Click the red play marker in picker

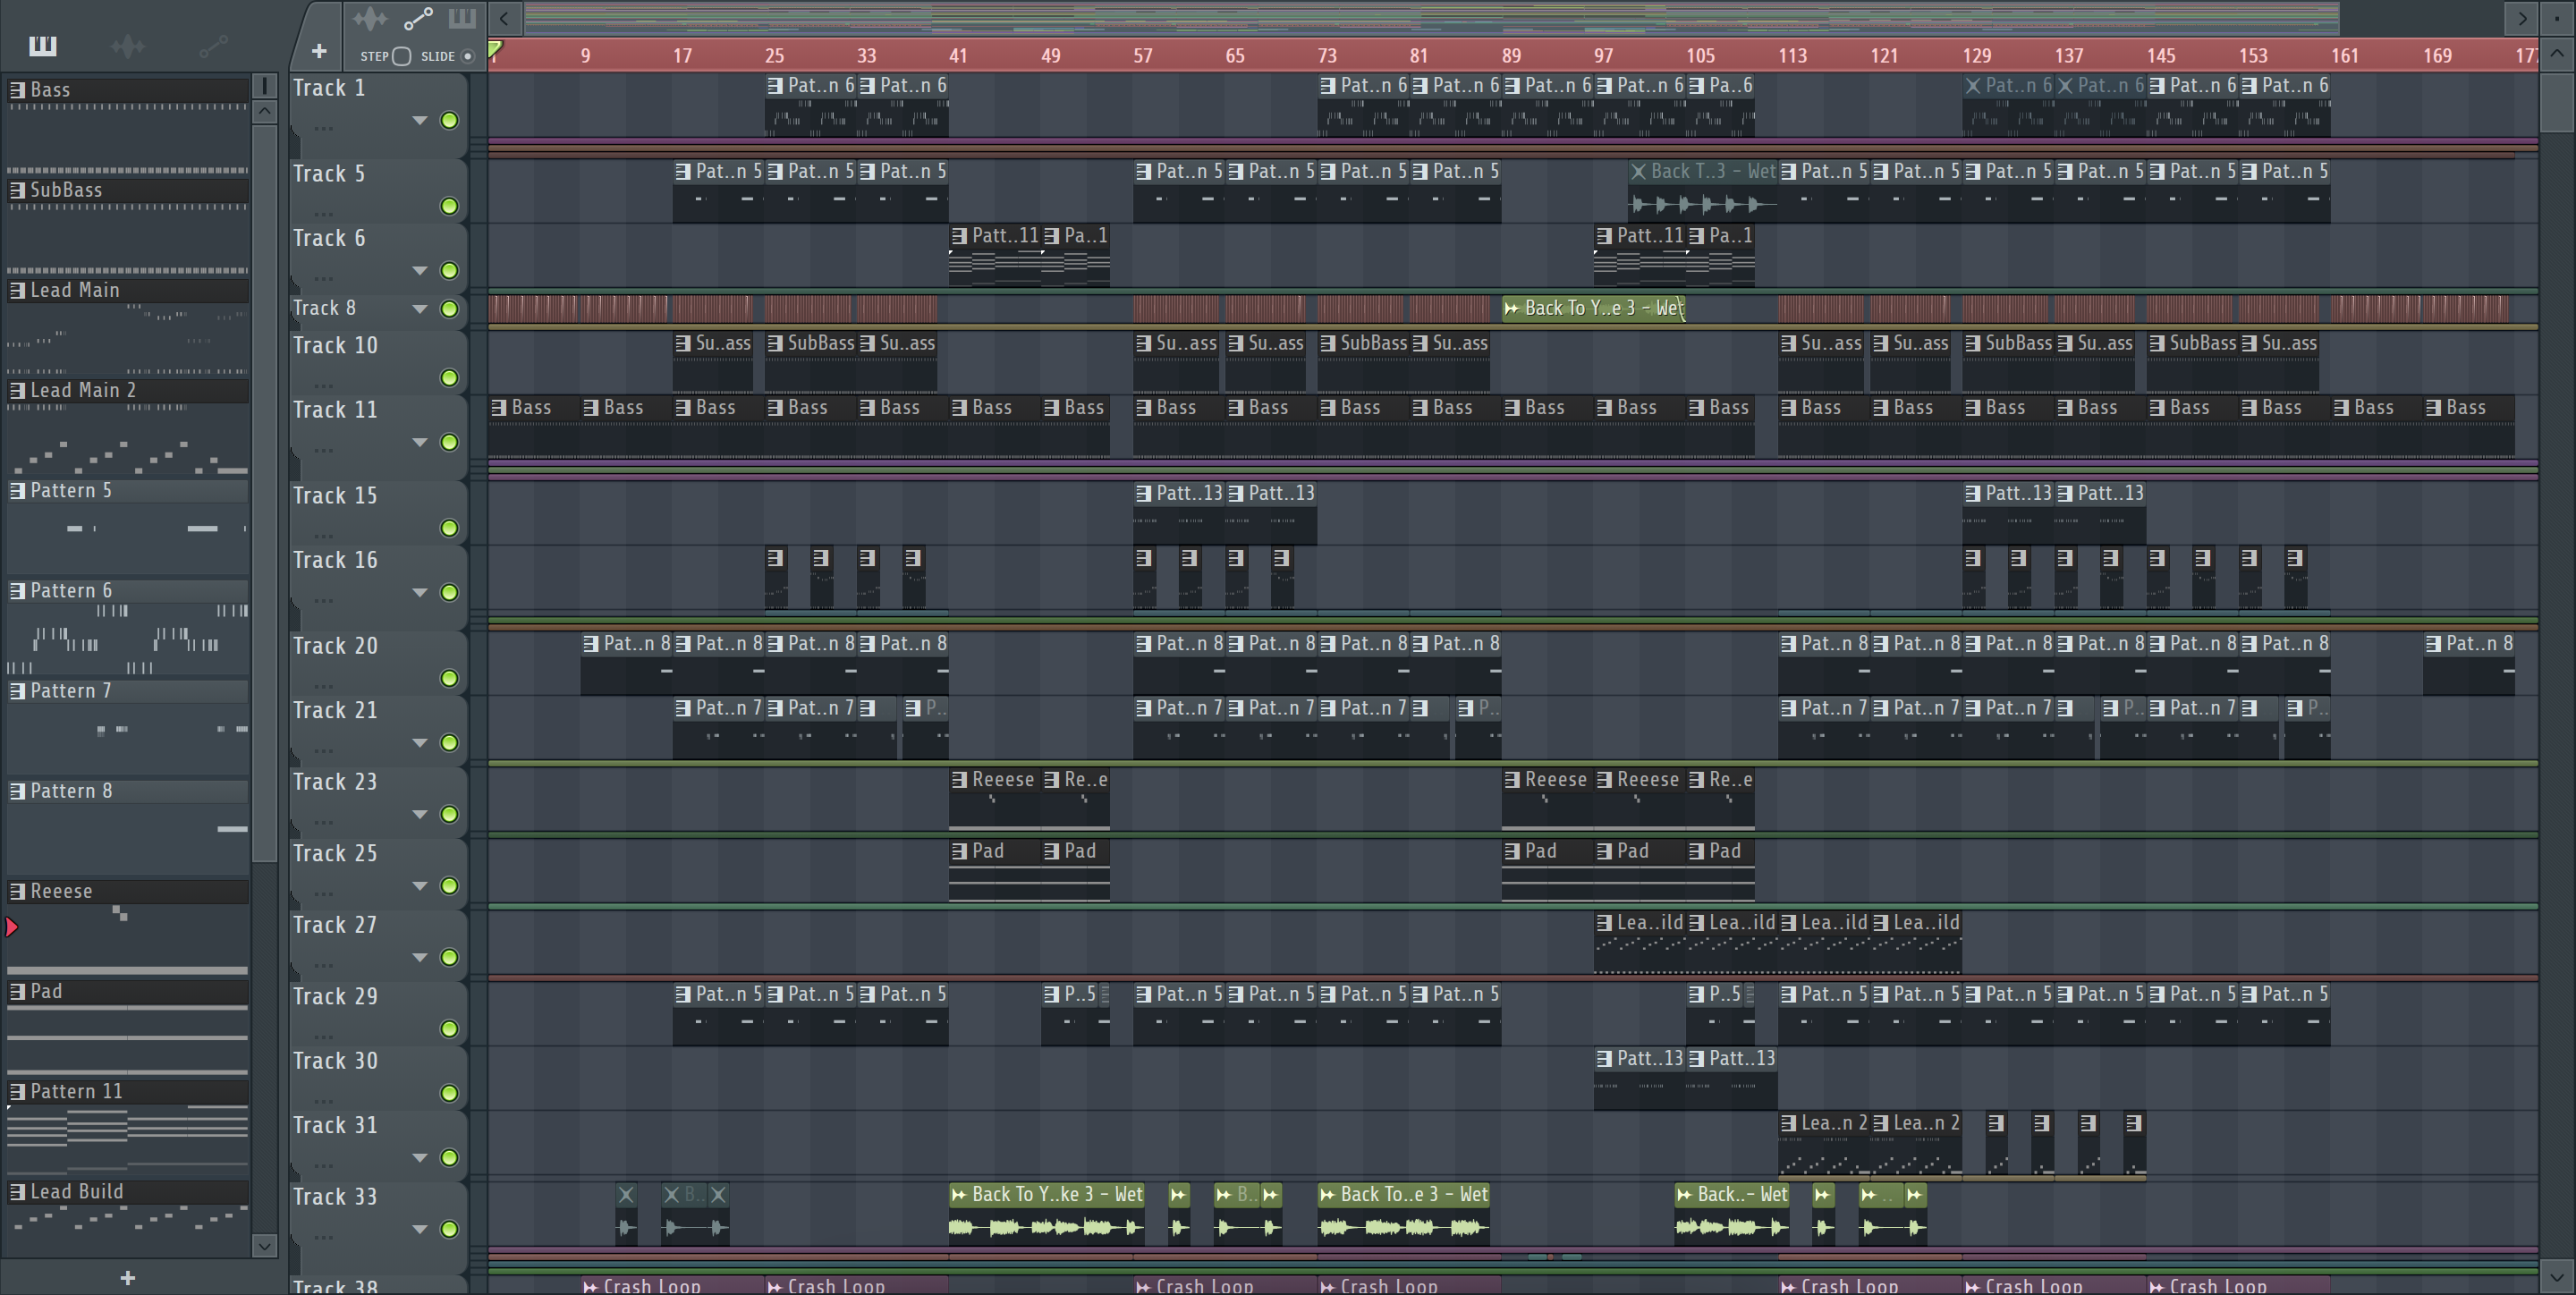[12, 927]
